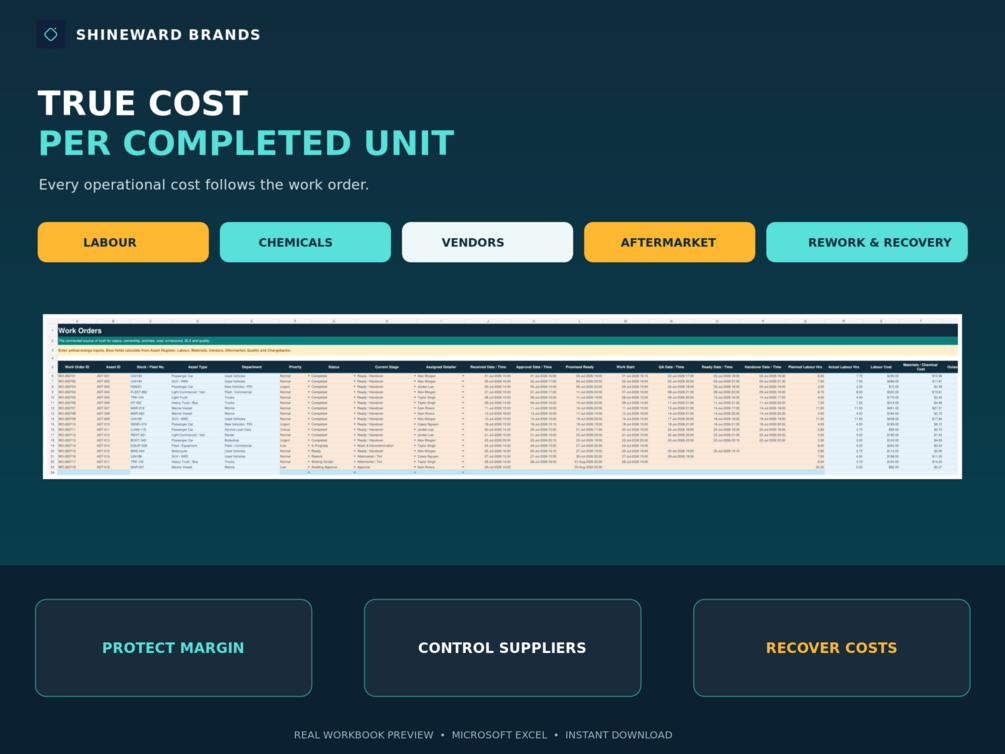Click the Shineward Brands logo icon

(x=51, y=35)
